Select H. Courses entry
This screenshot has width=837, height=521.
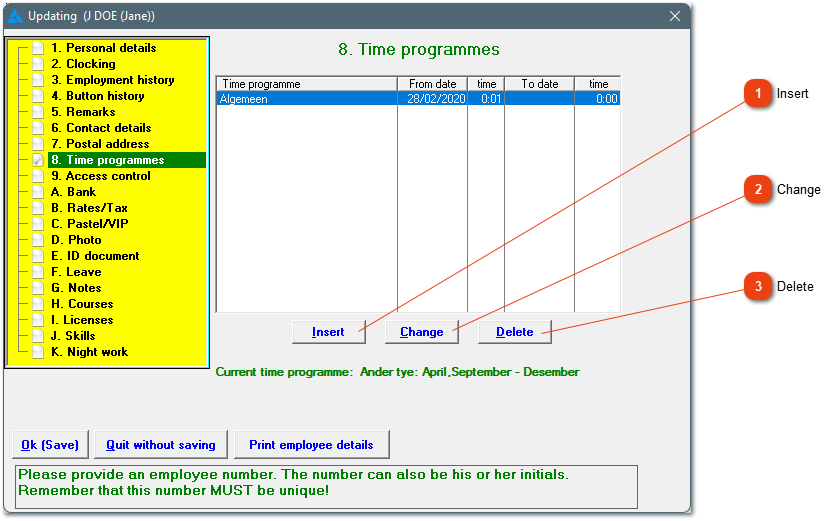click(82, 304)
